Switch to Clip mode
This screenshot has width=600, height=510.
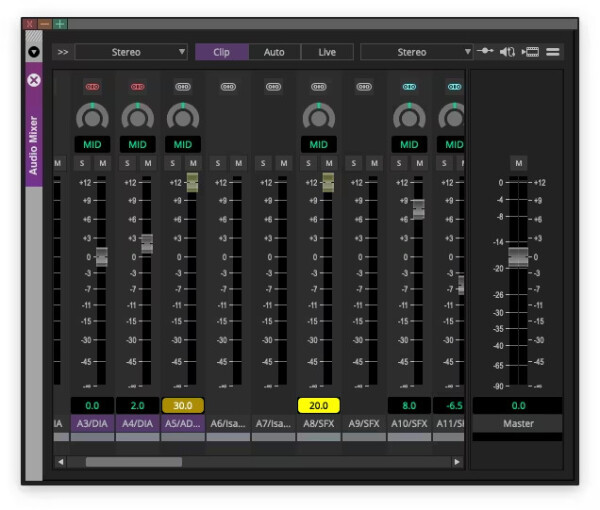click(222, 52)
